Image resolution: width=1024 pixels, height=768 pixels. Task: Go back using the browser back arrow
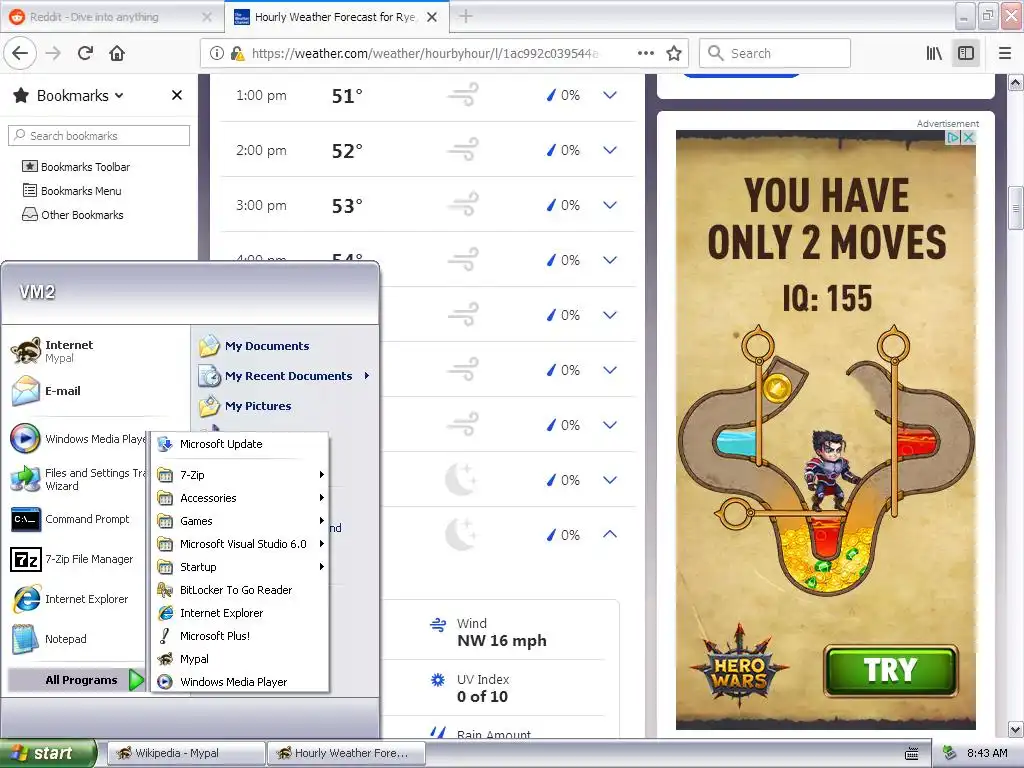(20, 54)
